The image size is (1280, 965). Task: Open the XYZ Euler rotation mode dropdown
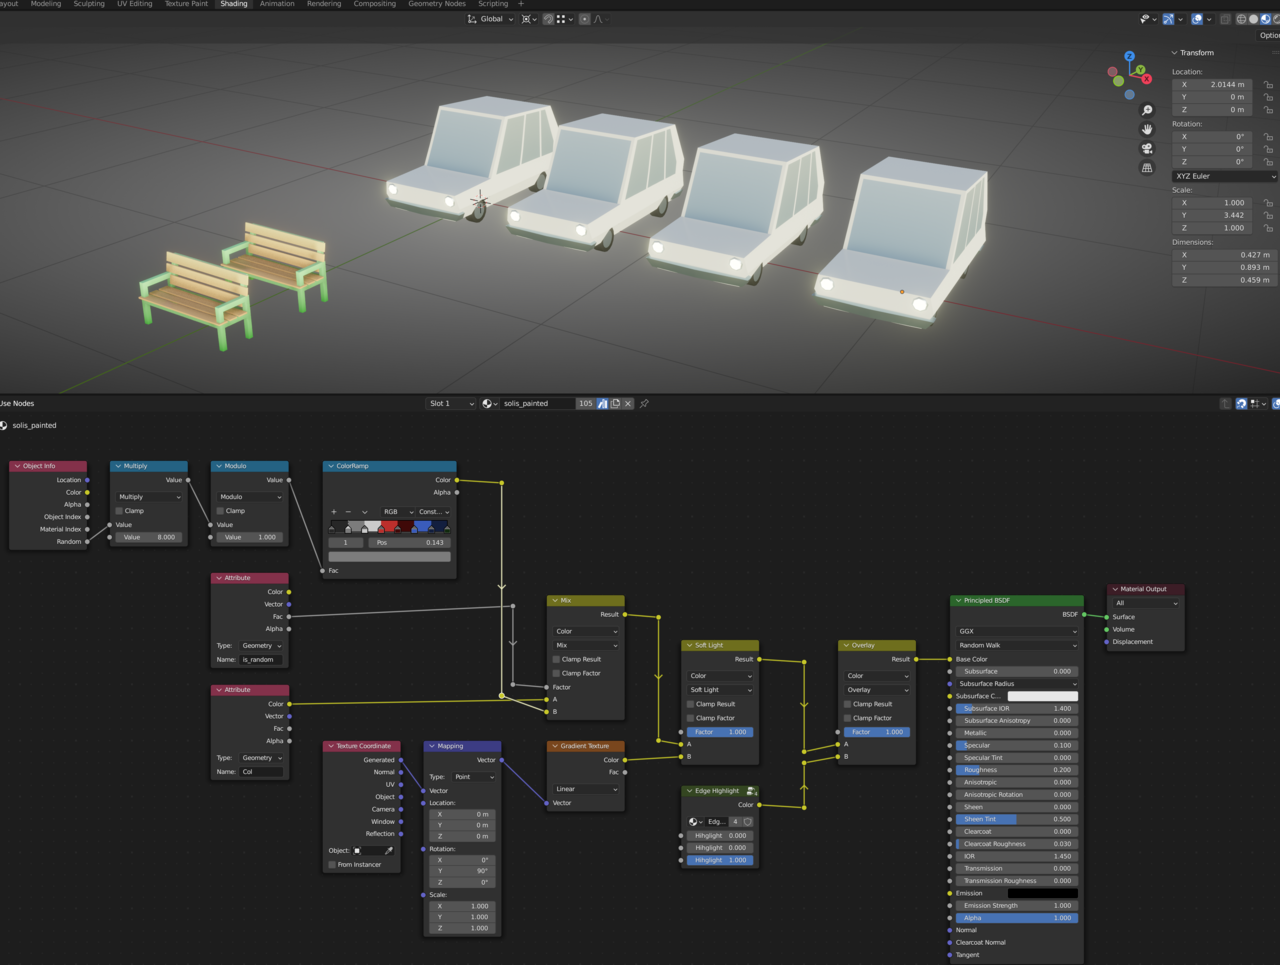tap(1224, 176)
